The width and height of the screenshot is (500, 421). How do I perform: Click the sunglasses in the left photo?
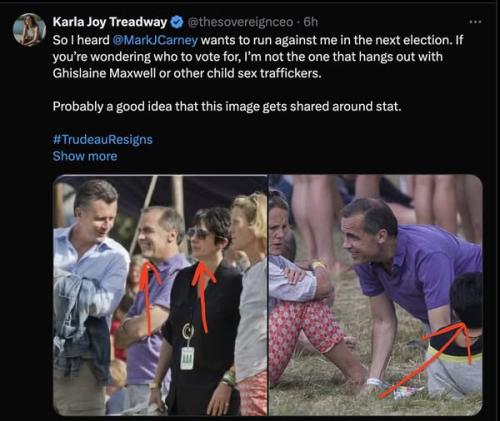[x=199, y=233]
